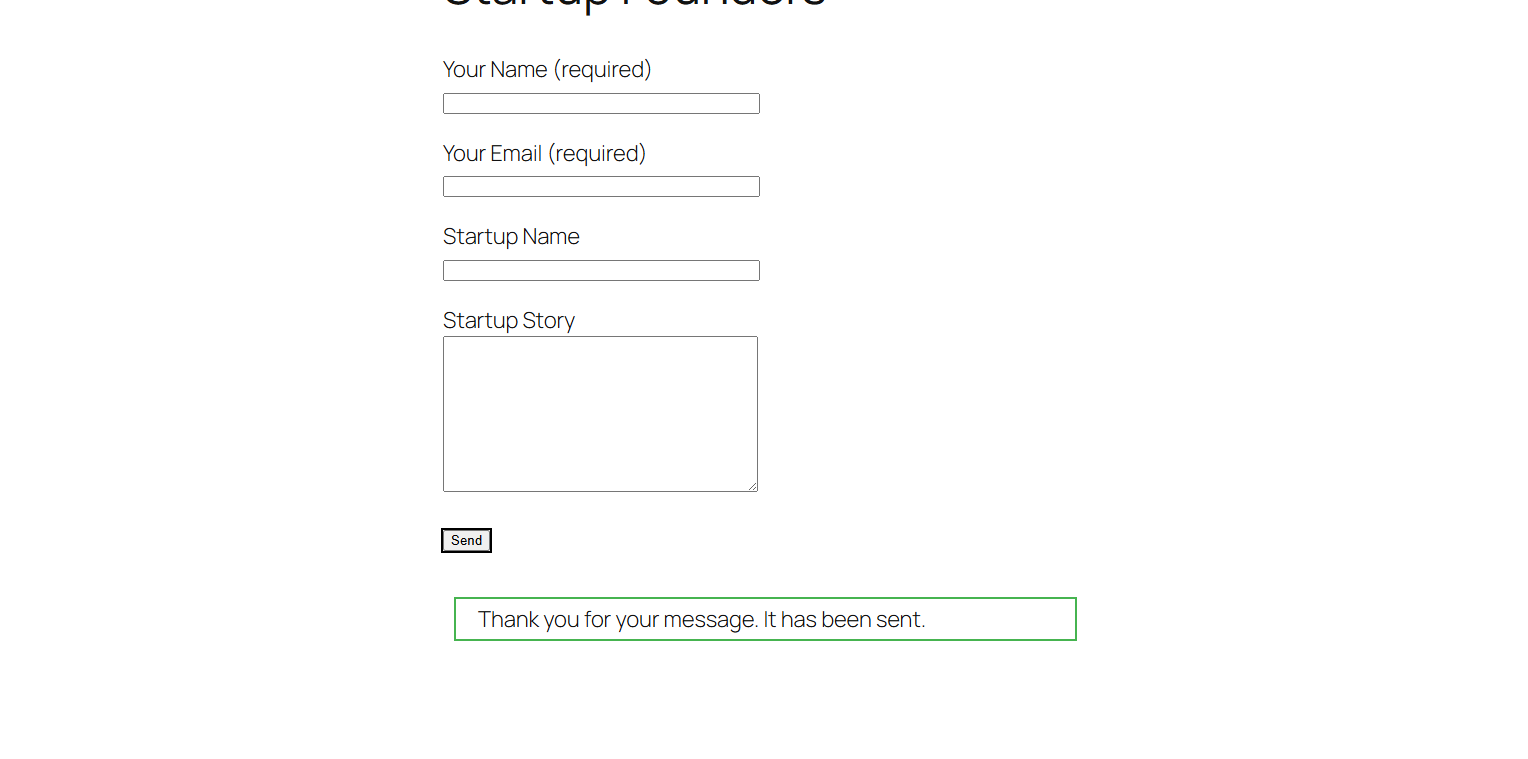Click the partially visible page heading

coord(634,5)
